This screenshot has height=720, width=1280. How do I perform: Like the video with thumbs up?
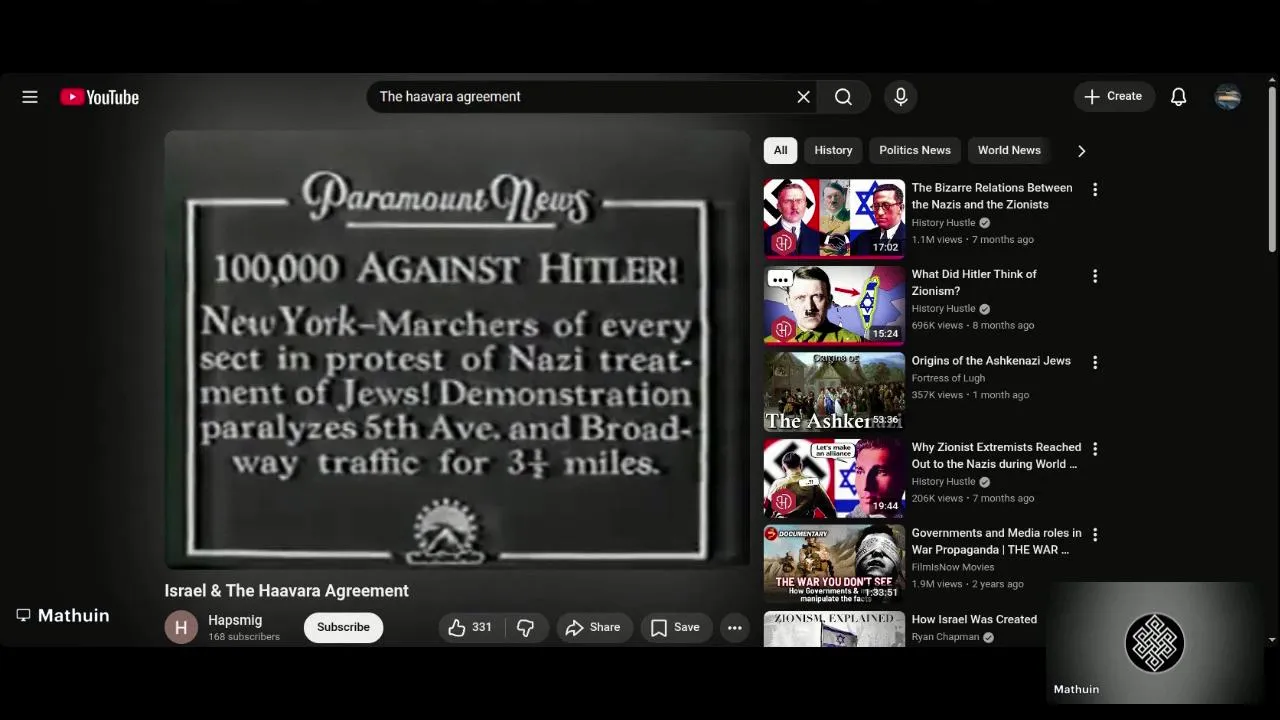coord(470,627)
